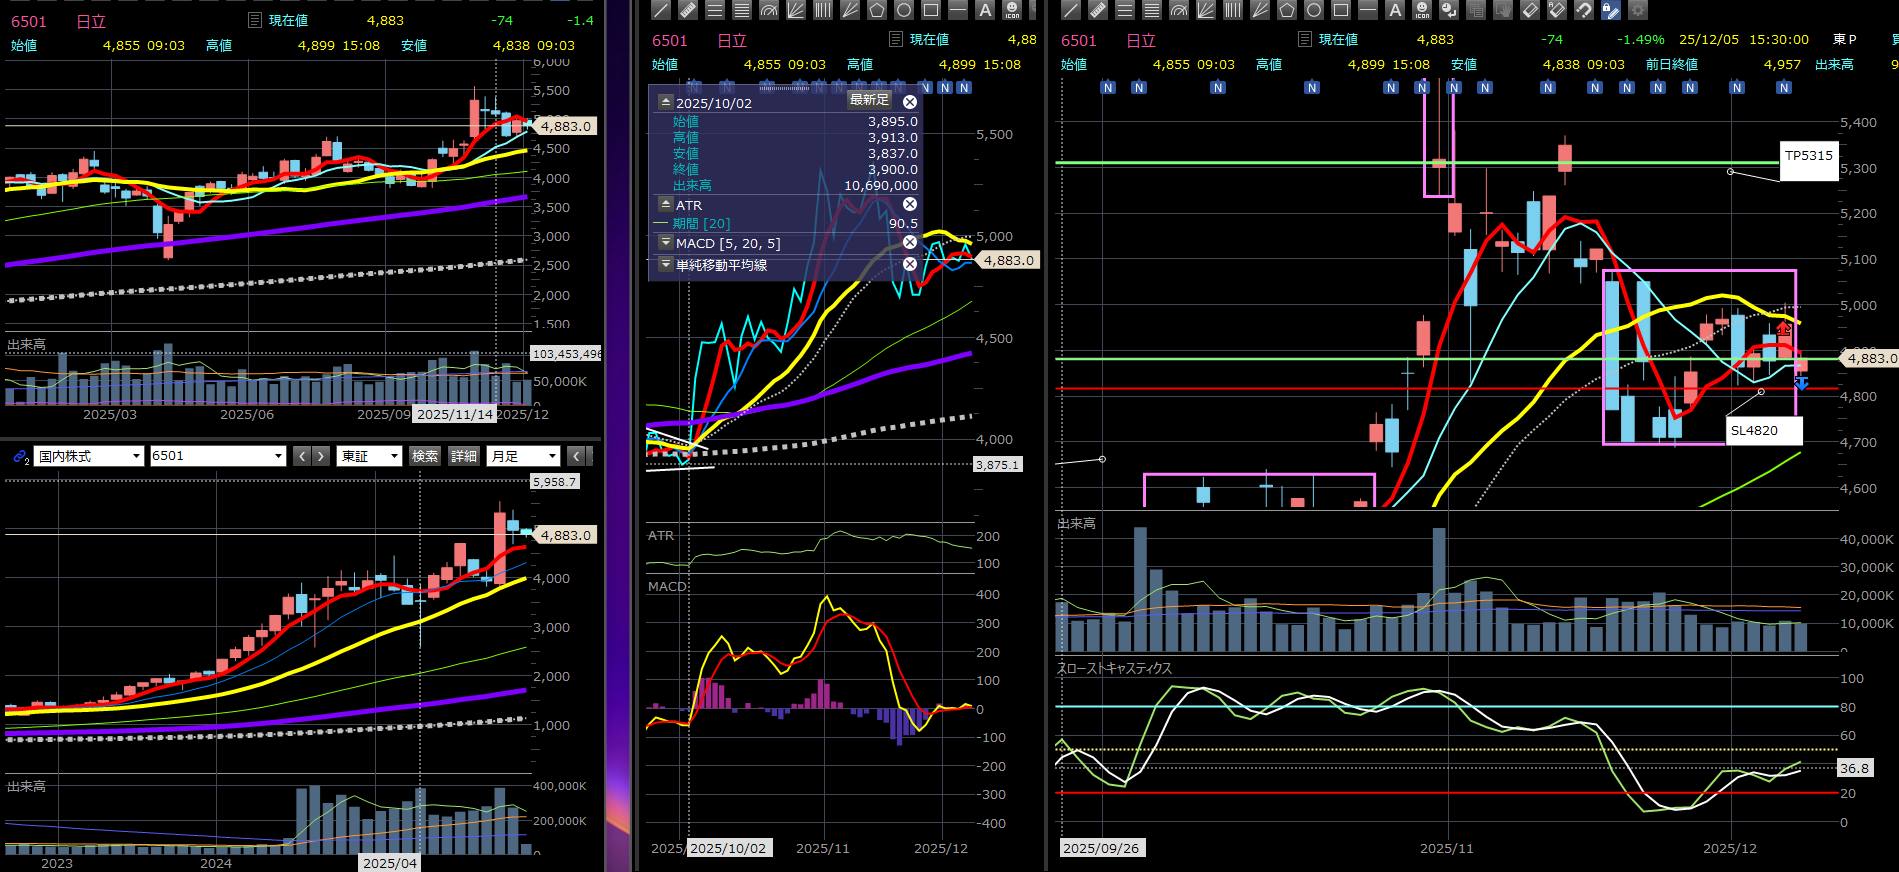The height and width of the screenshot is (872, 1899).
Task: Pick the circle drawing tool in middle chart toolbar
Action: click(x=904, y=10)
